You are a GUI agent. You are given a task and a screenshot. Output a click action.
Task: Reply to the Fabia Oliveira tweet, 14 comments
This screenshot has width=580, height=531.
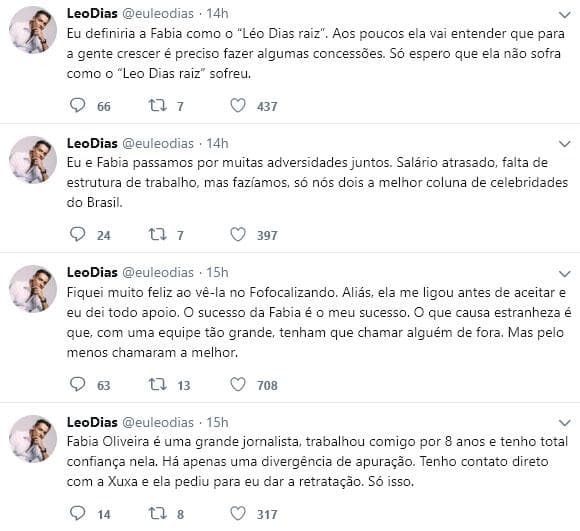[78, 514]
